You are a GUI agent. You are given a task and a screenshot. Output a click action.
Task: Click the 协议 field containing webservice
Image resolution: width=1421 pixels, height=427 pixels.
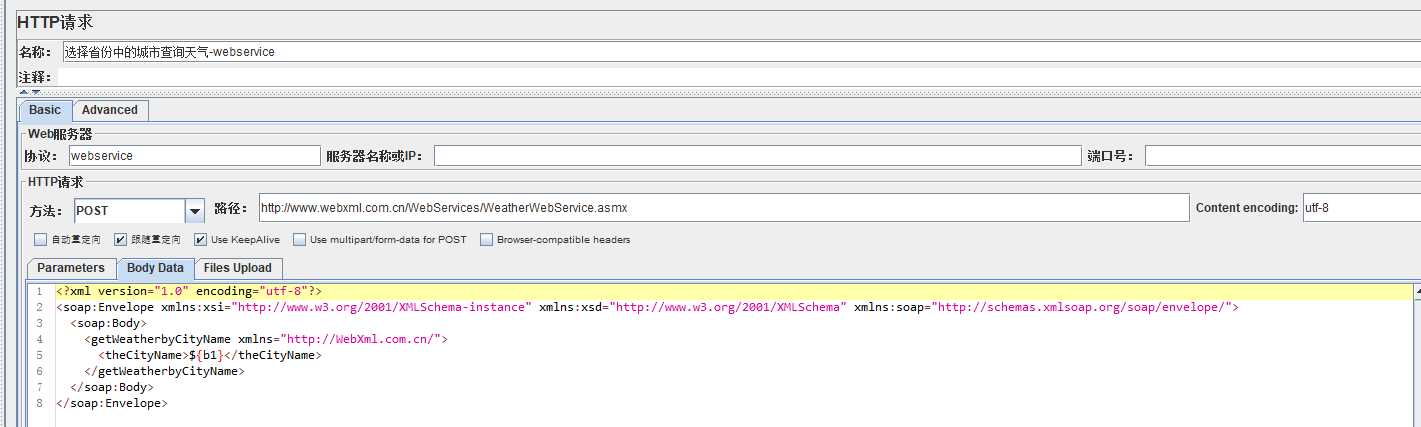click(194, 156)
